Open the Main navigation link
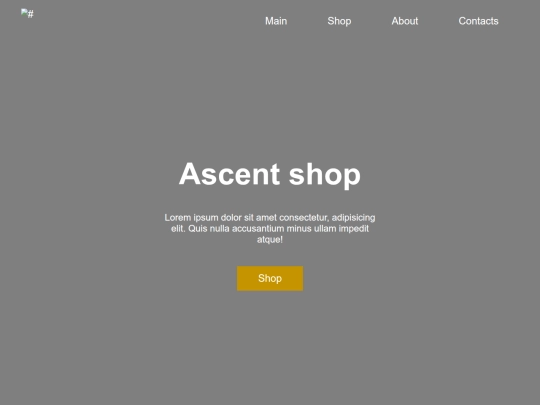 276,21
